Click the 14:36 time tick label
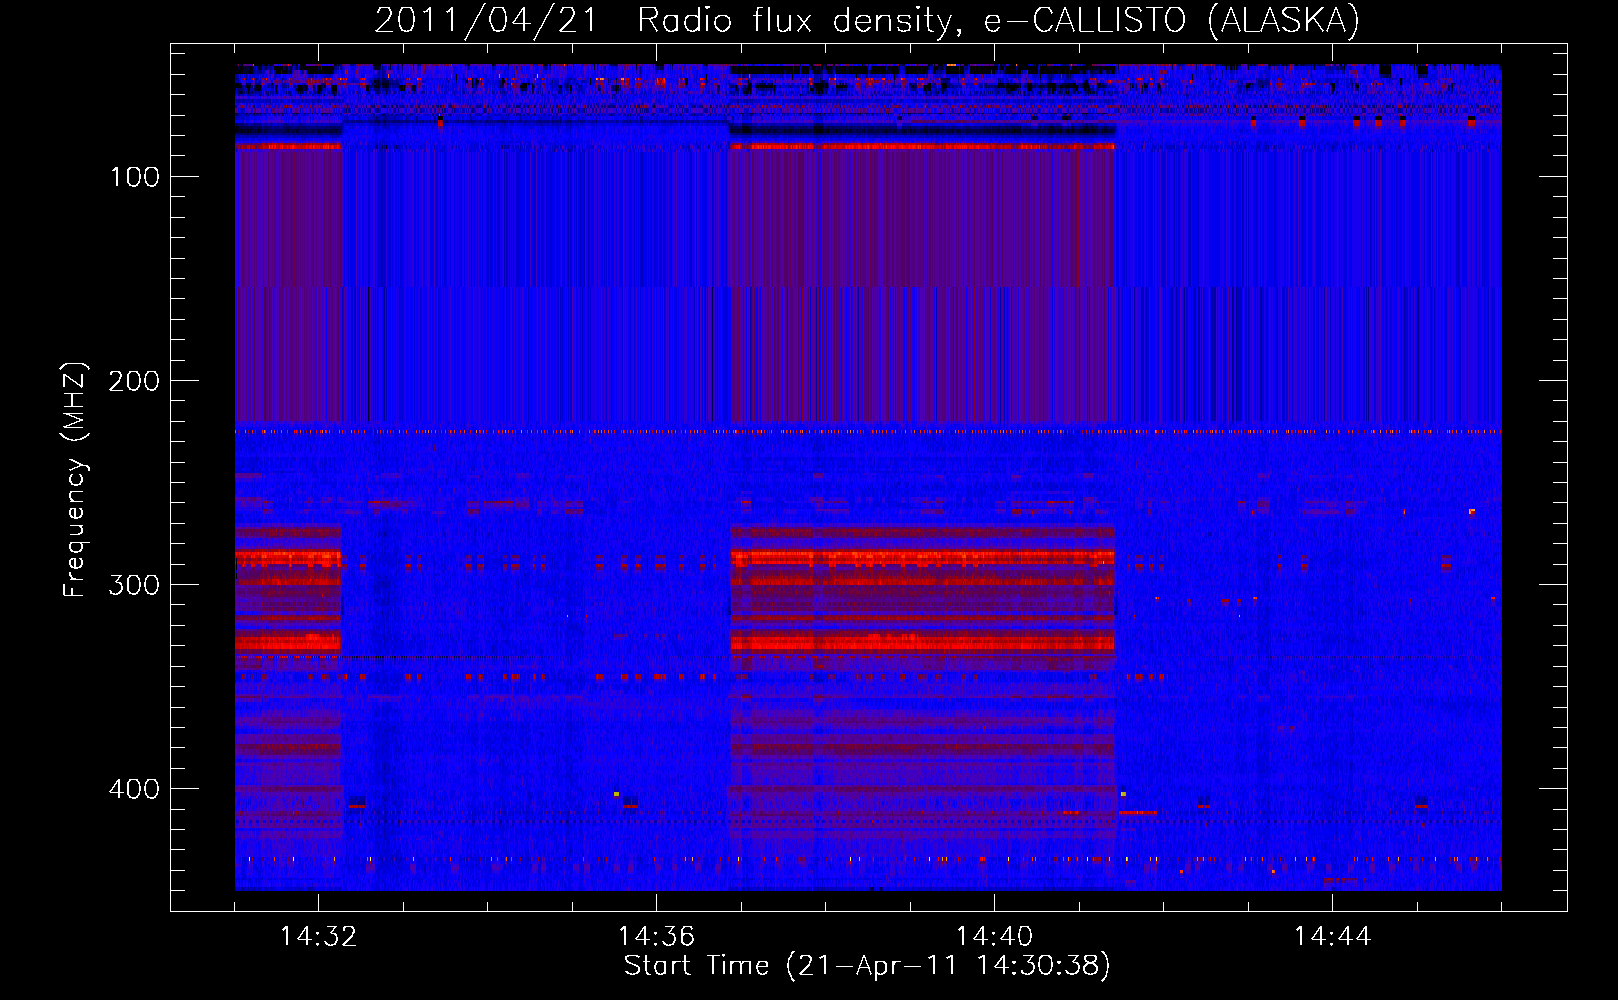Image resolution: width=1618 pixels, height=1000 pixels. tap(656, 937)
